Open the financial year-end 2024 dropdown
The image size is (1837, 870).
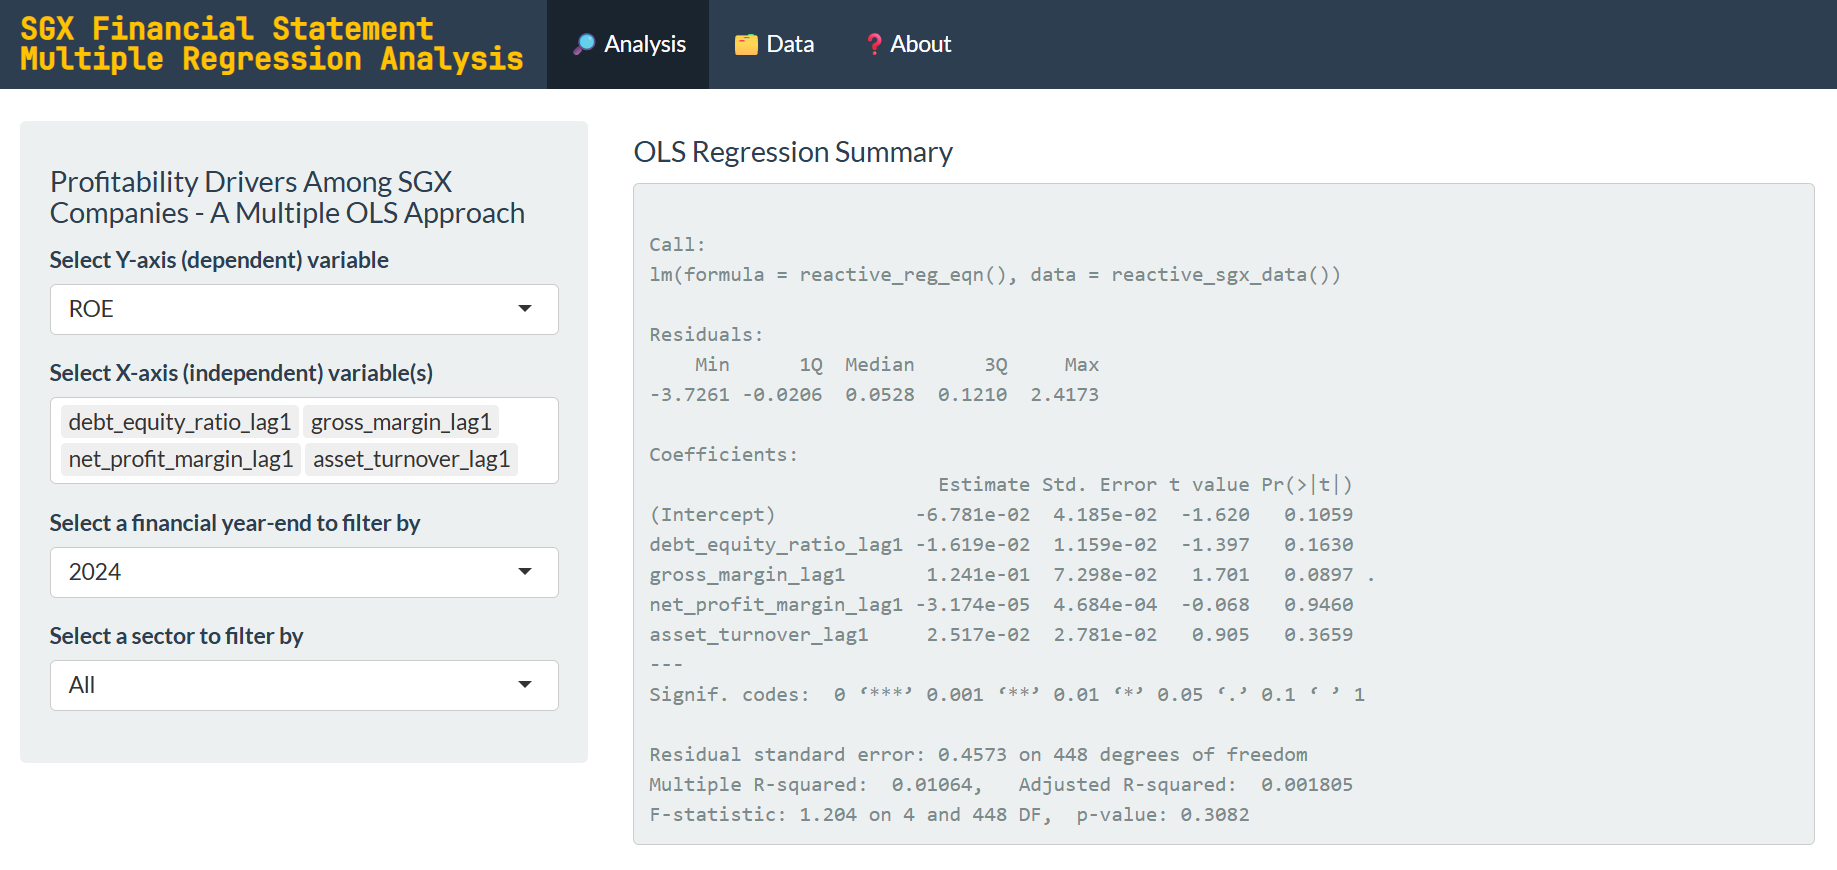pyautogui.click(x=304, y=572)
